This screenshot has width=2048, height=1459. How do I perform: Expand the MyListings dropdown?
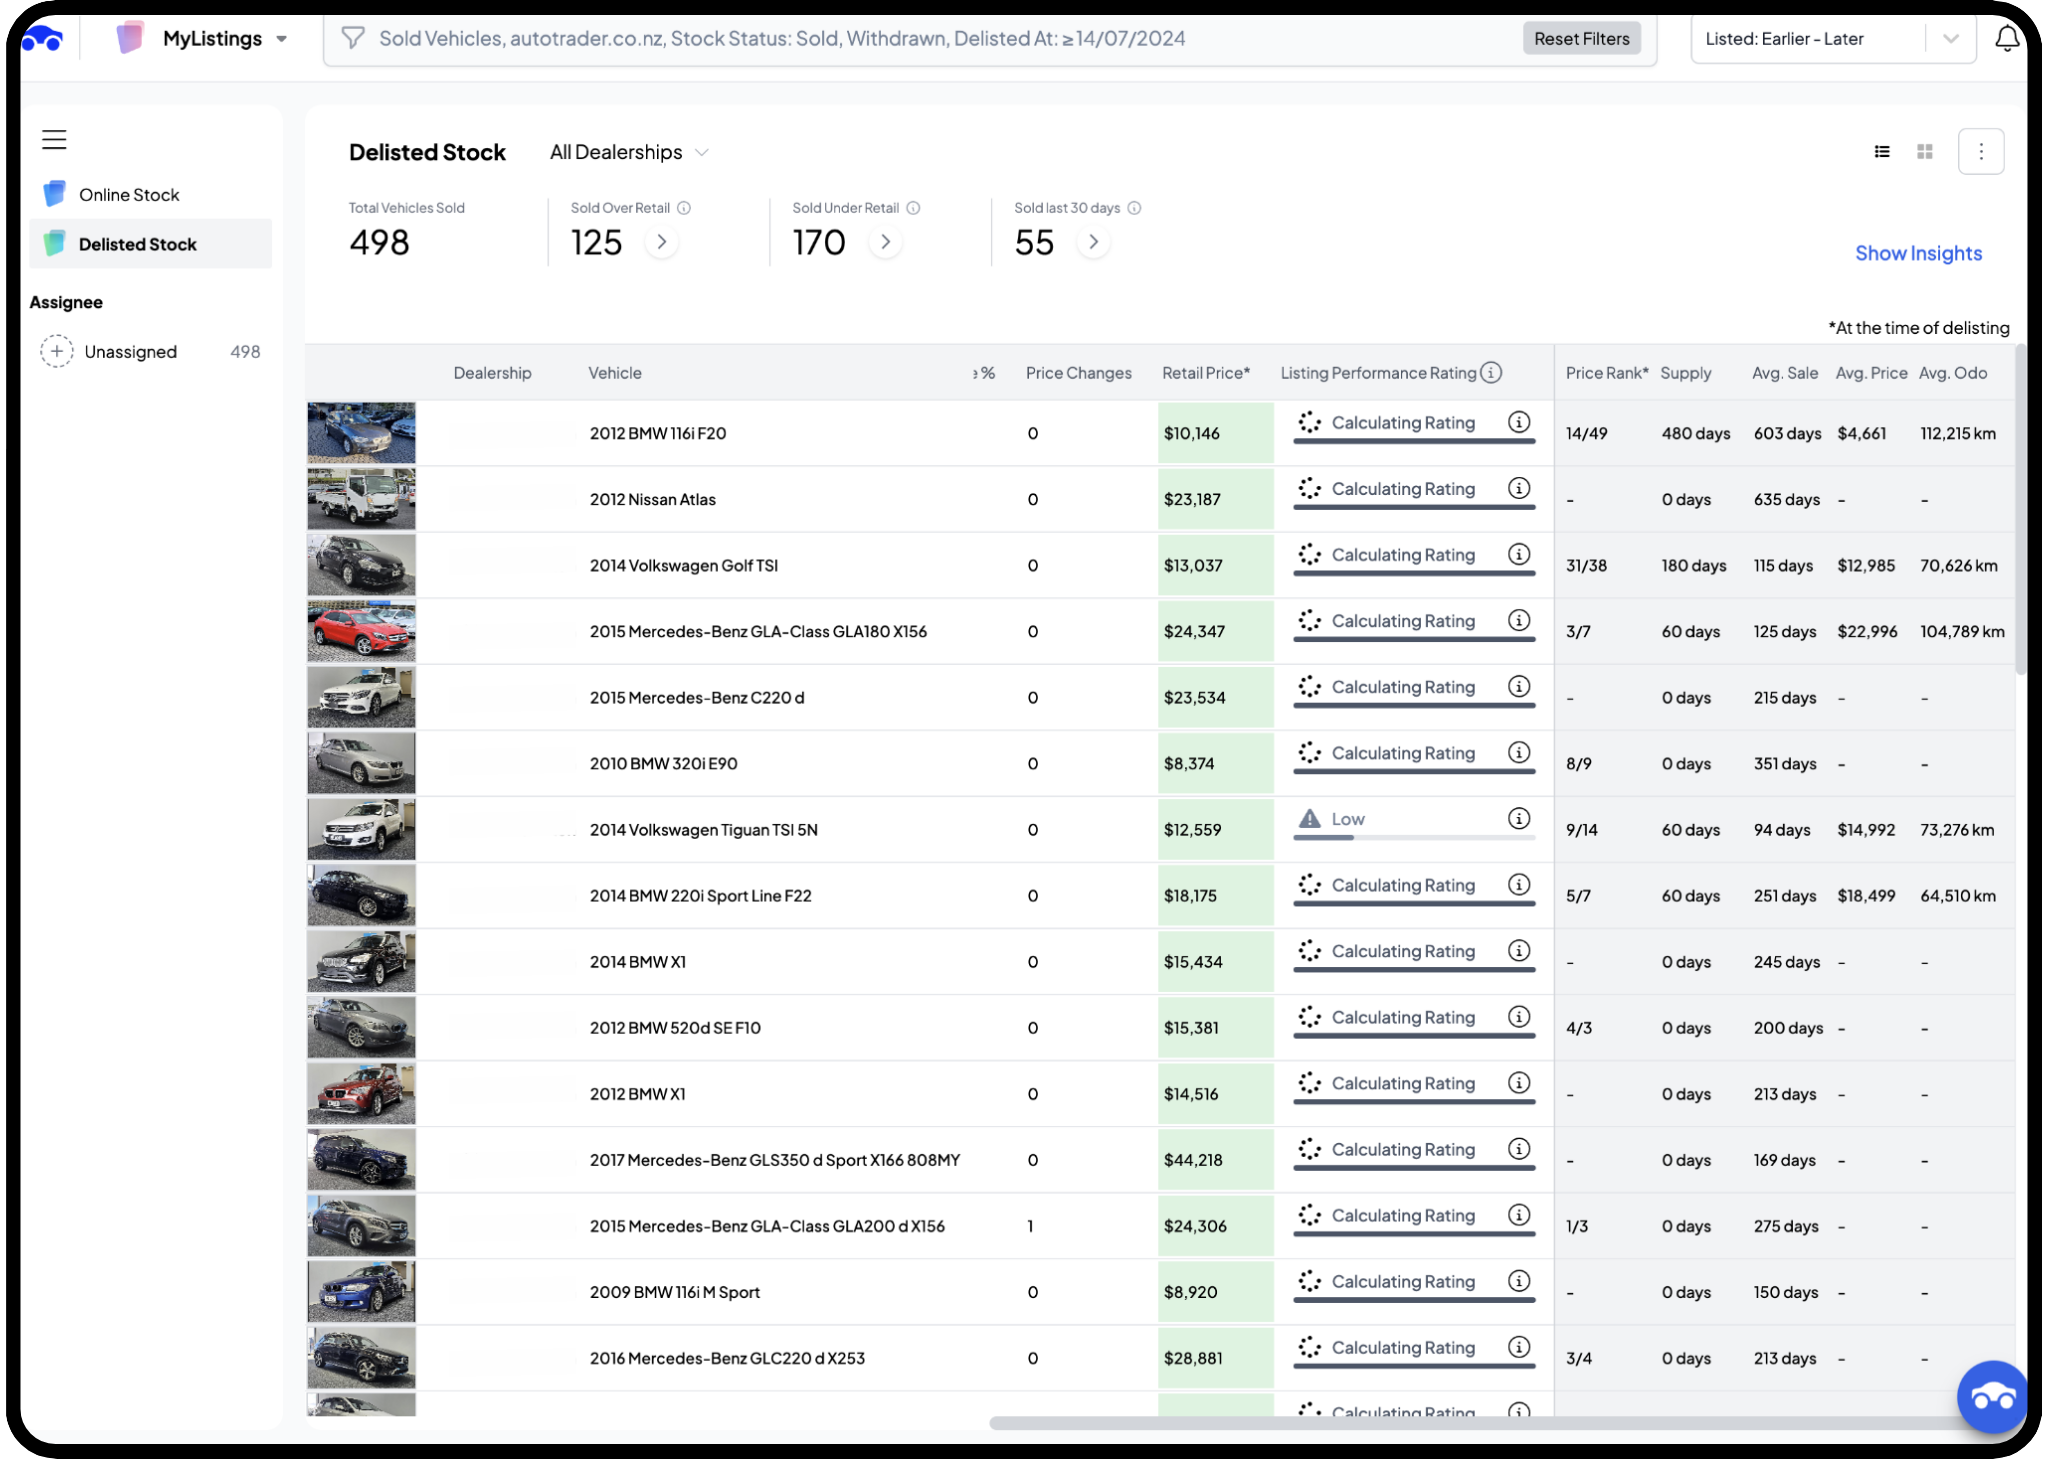pos(282,39)
